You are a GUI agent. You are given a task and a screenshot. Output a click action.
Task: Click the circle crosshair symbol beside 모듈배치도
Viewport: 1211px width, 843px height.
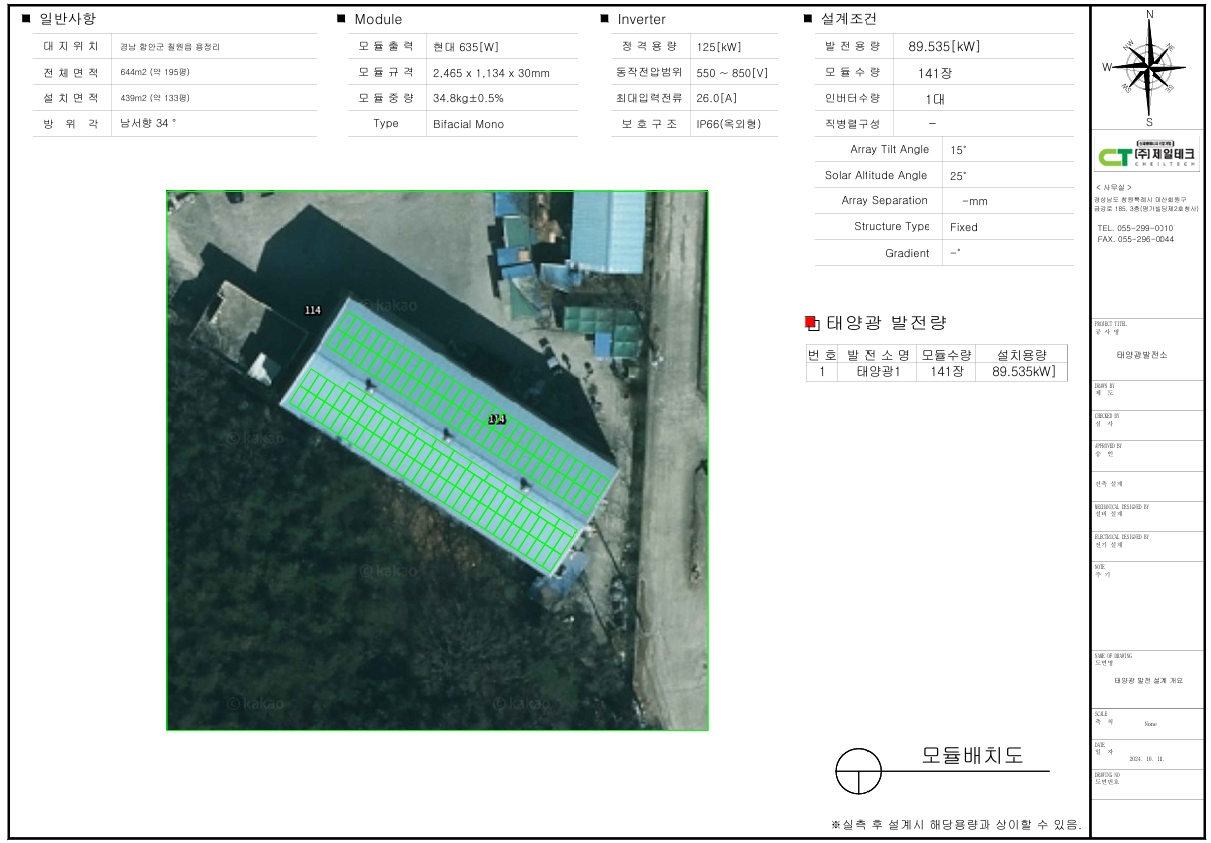click(x=859, y=771)
